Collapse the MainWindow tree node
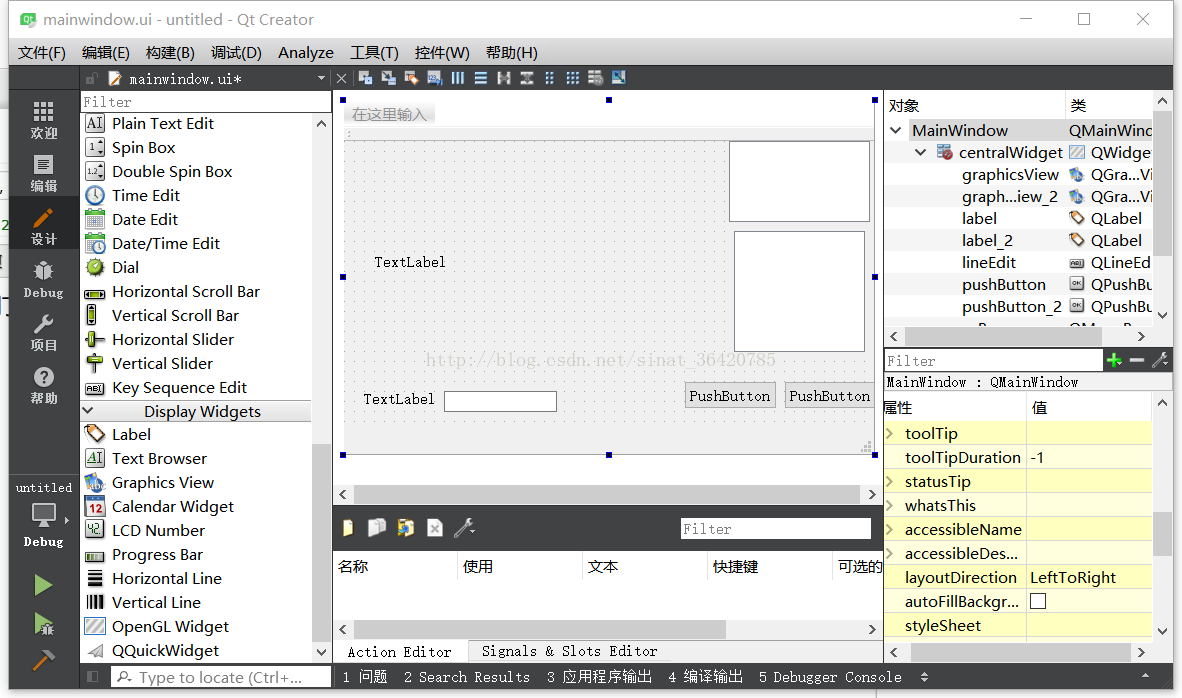 click(x=896, y=130)
